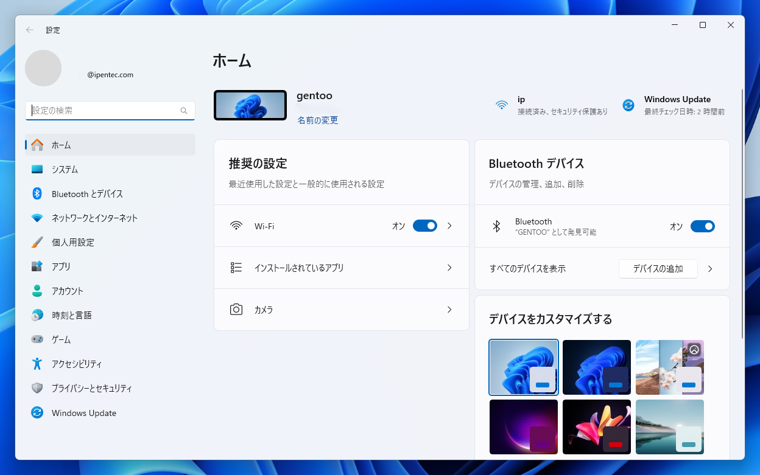This screenshot has width=760, height=475.
Task: Click the プライバシーとセキュリティ shield icon
Action: click(x=37, y=388)
